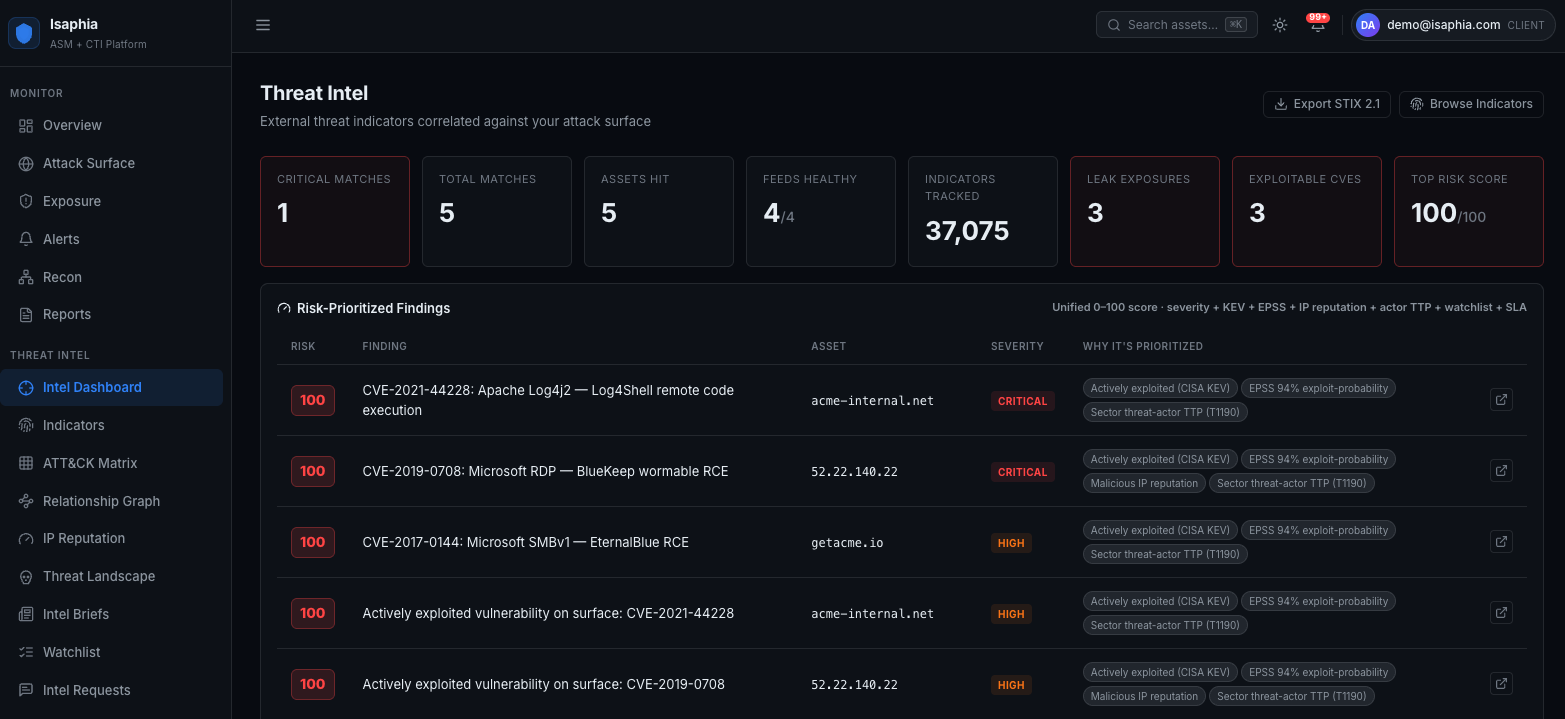Screen dimensions: 1565x719
Task: Open demo@isaphia.com account menu
Action: click(1453, 25)
